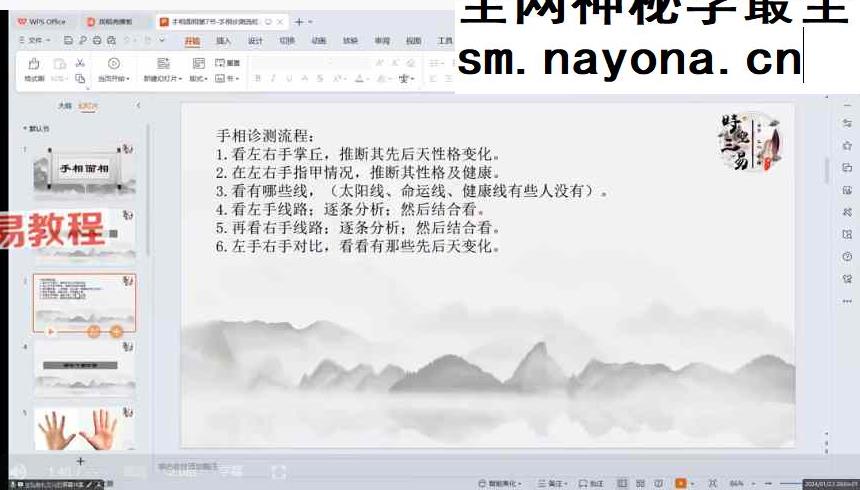Image resolution: width=860 pixels, height=490 pixels.
Task: Open 智能美化 in status bar
Action: pyautogui.click(x=499, y=483)
